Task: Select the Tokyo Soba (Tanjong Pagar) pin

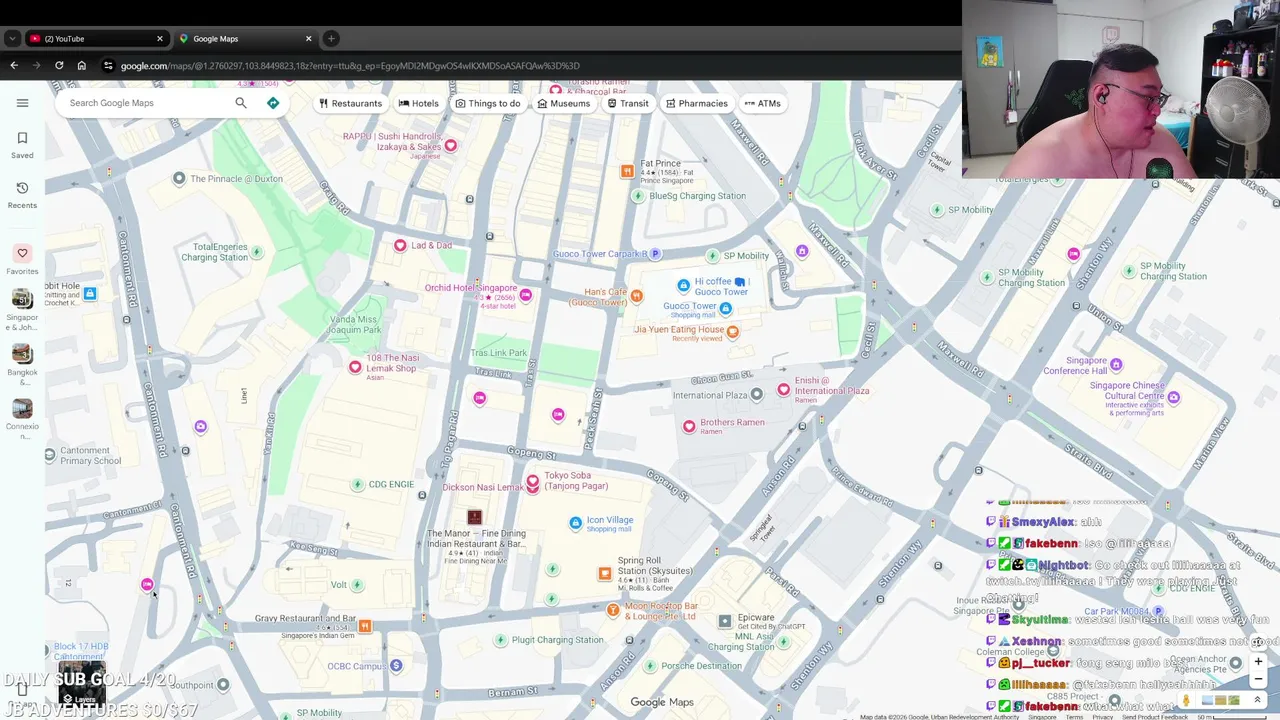Action: (533, 483)
